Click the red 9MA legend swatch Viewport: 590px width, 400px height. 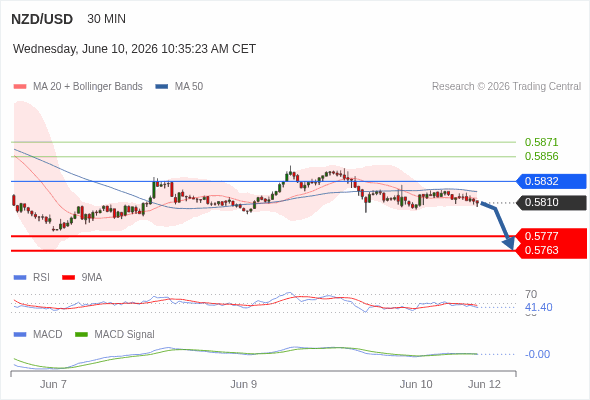click(68, 278)
